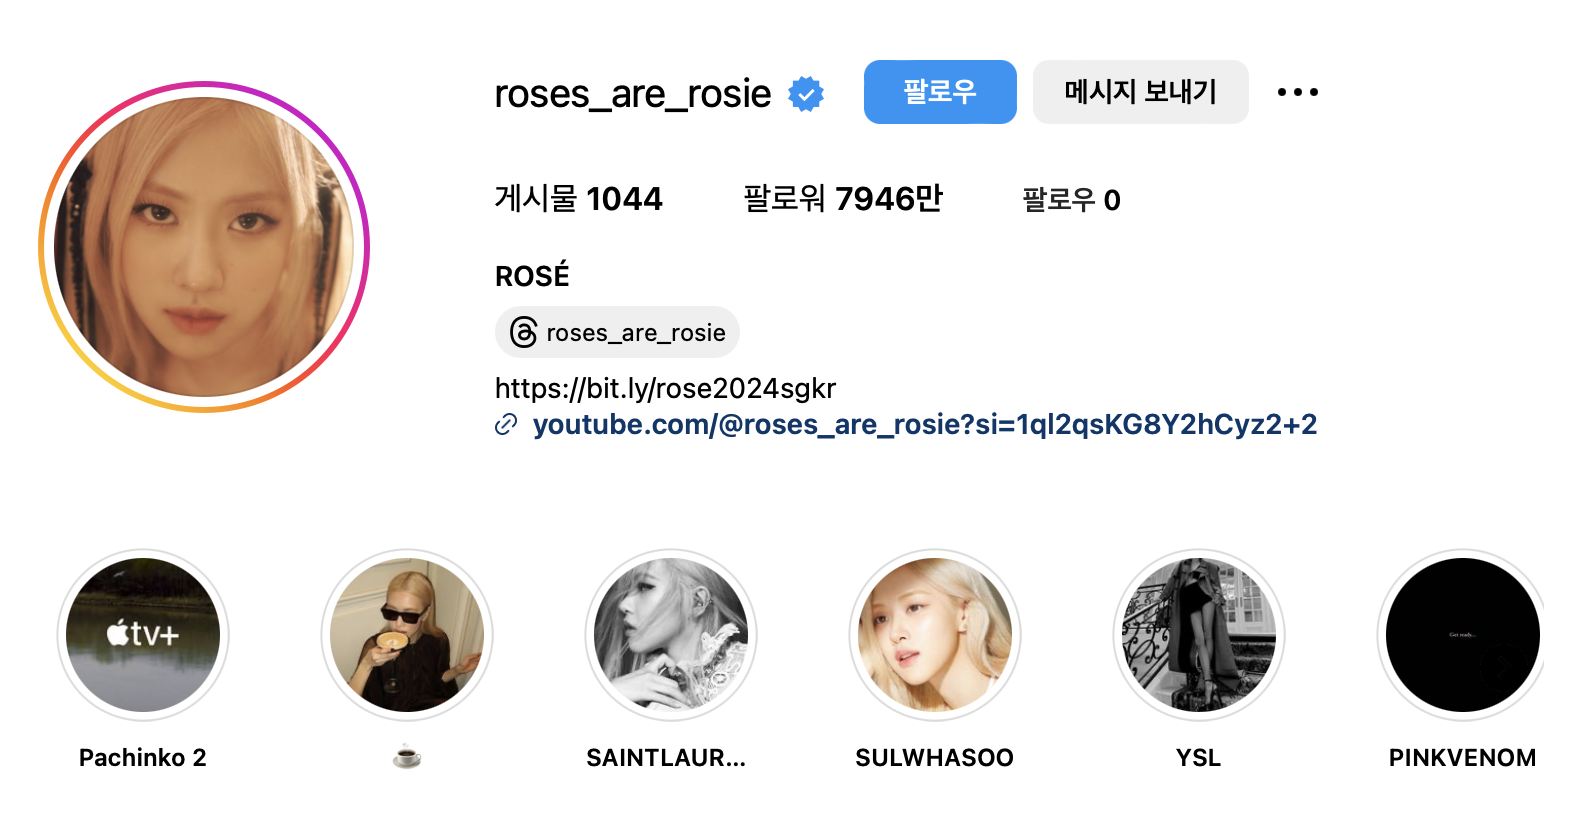Open the PINKVENOM story highlight

click(1463, 635)
